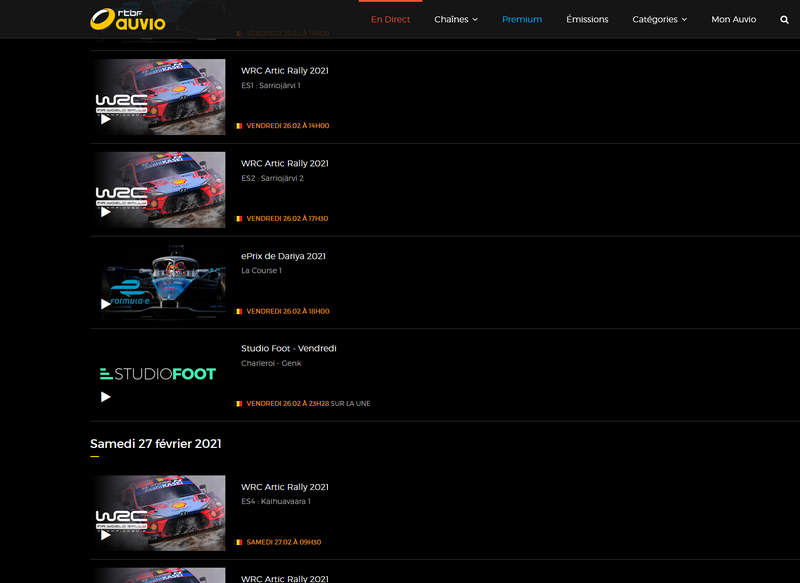The width and height of the screenshot is (800, 583).
Task: Open the Émissions page
Action: (587, 19)
